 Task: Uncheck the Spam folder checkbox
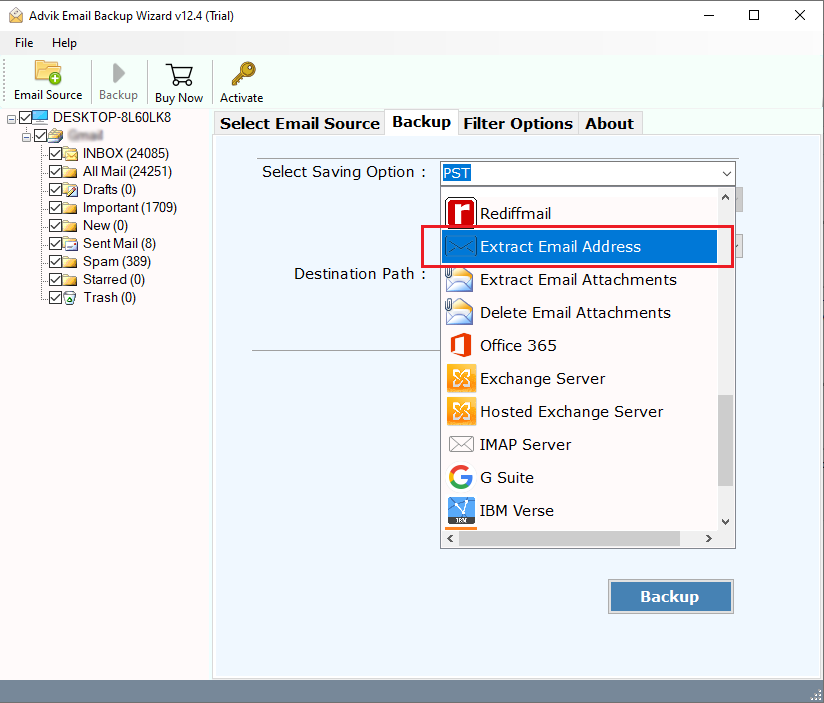[56, 262]
